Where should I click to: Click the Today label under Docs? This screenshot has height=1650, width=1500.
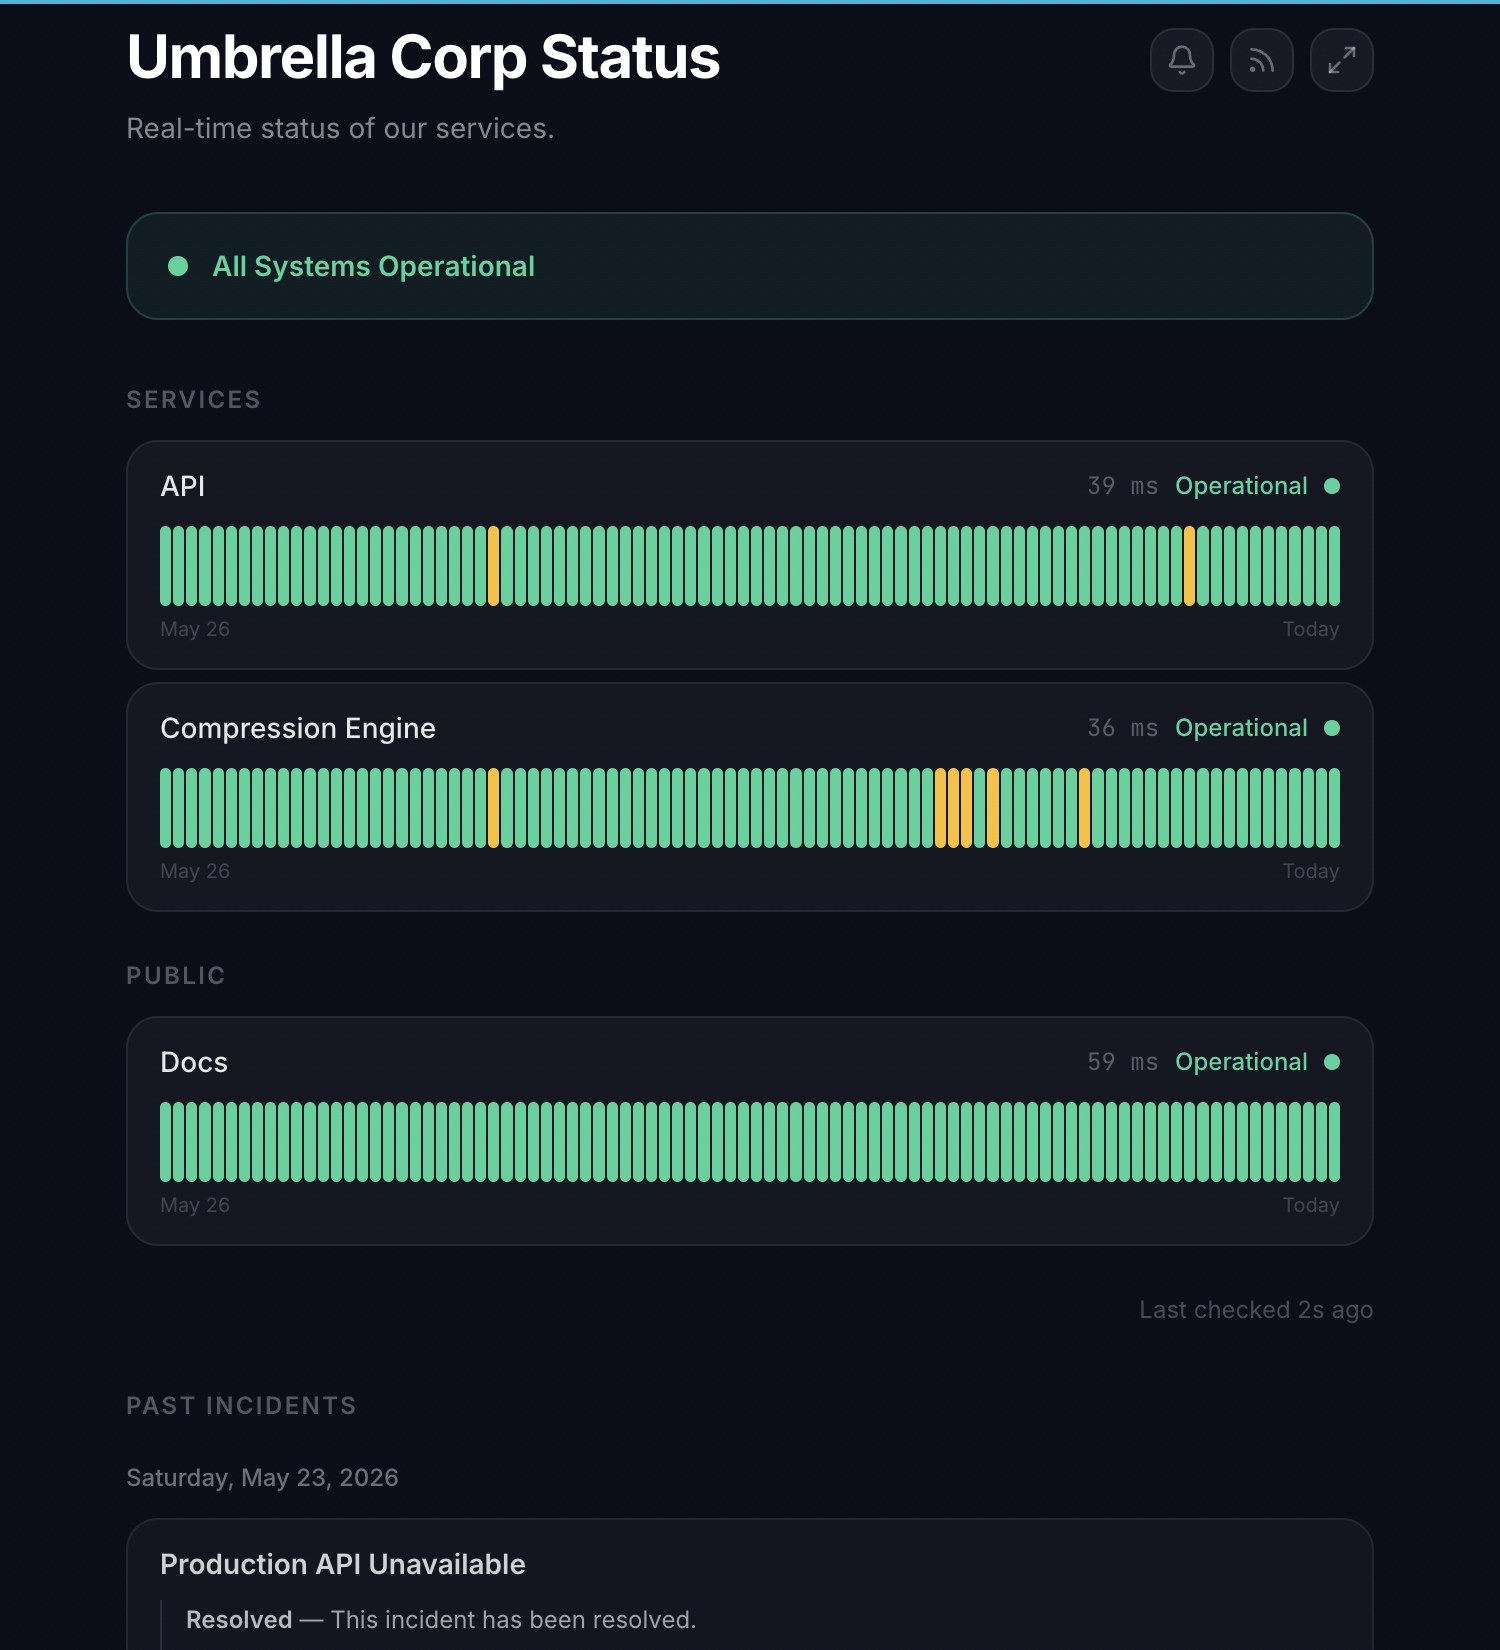[1311, 1205]
